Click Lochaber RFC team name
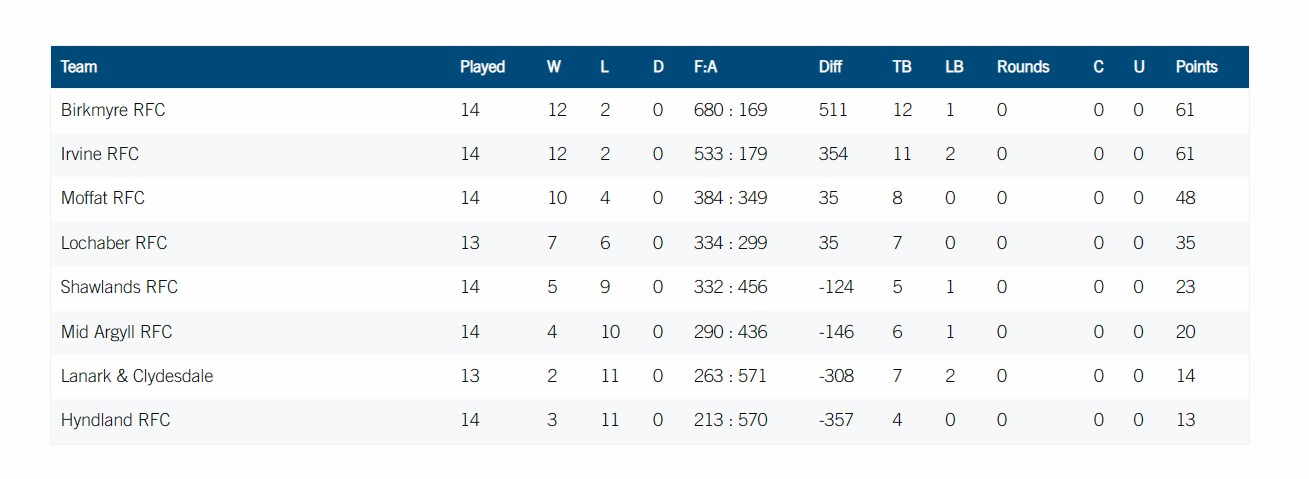The image size is (1309, 479). click(x=114, y=243)
